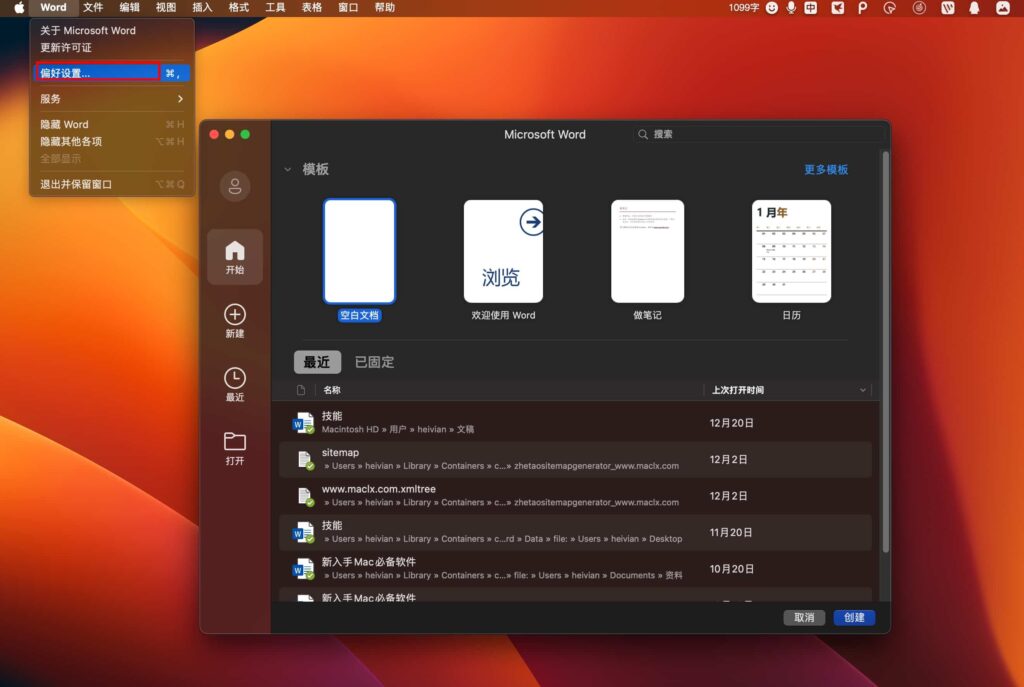This screenshot has height=687, width=1024.
Task: Expand the 服务 submenu arrow
Action: (x=180, y=99)
